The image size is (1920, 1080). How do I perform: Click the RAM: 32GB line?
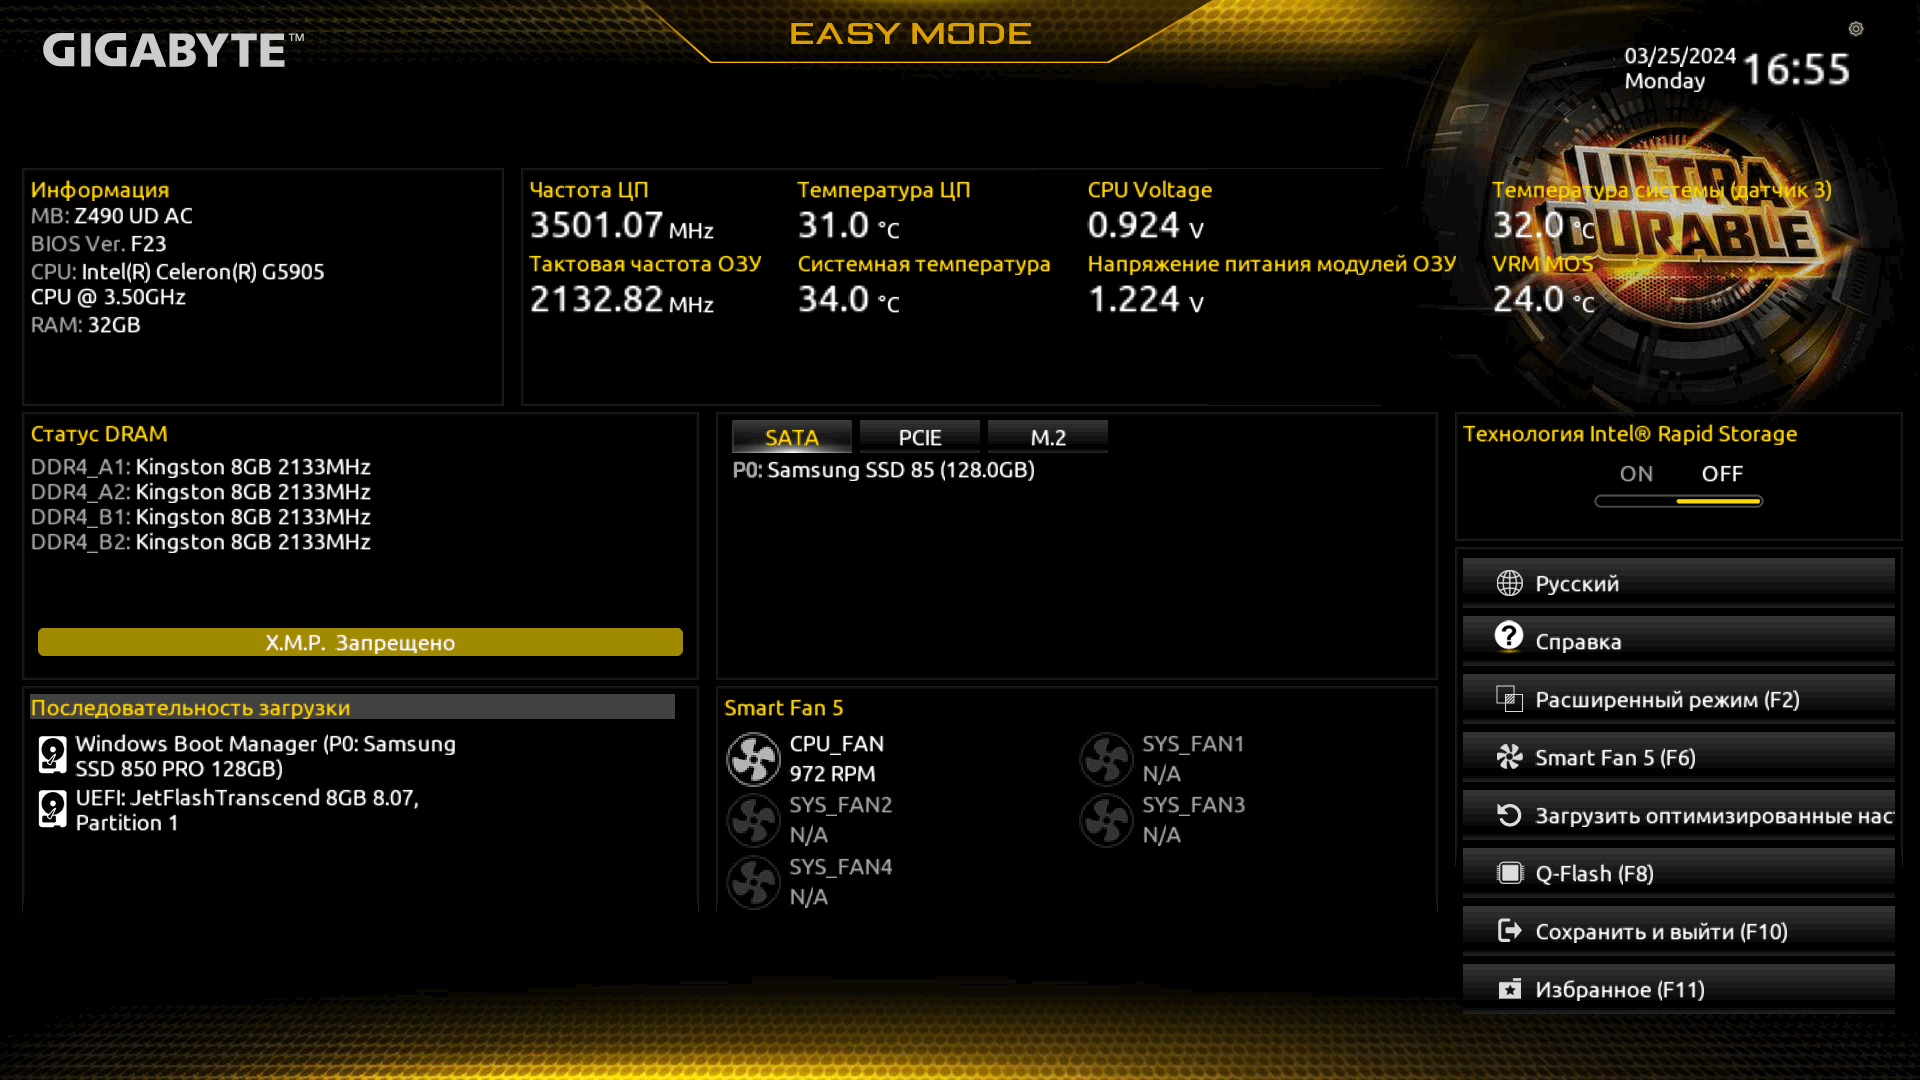pyautogui.click(x=85, y=325)
